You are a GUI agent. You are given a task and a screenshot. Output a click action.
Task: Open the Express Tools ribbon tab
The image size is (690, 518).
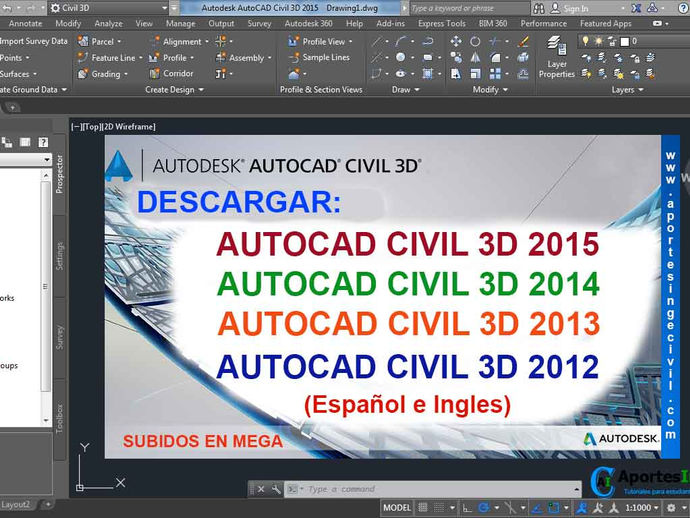click(442, 23)
